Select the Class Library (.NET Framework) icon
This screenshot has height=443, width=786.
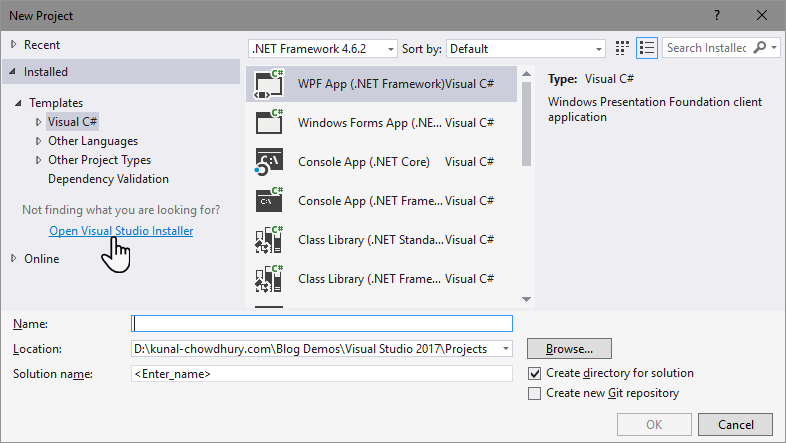click(x=269, y=279)
